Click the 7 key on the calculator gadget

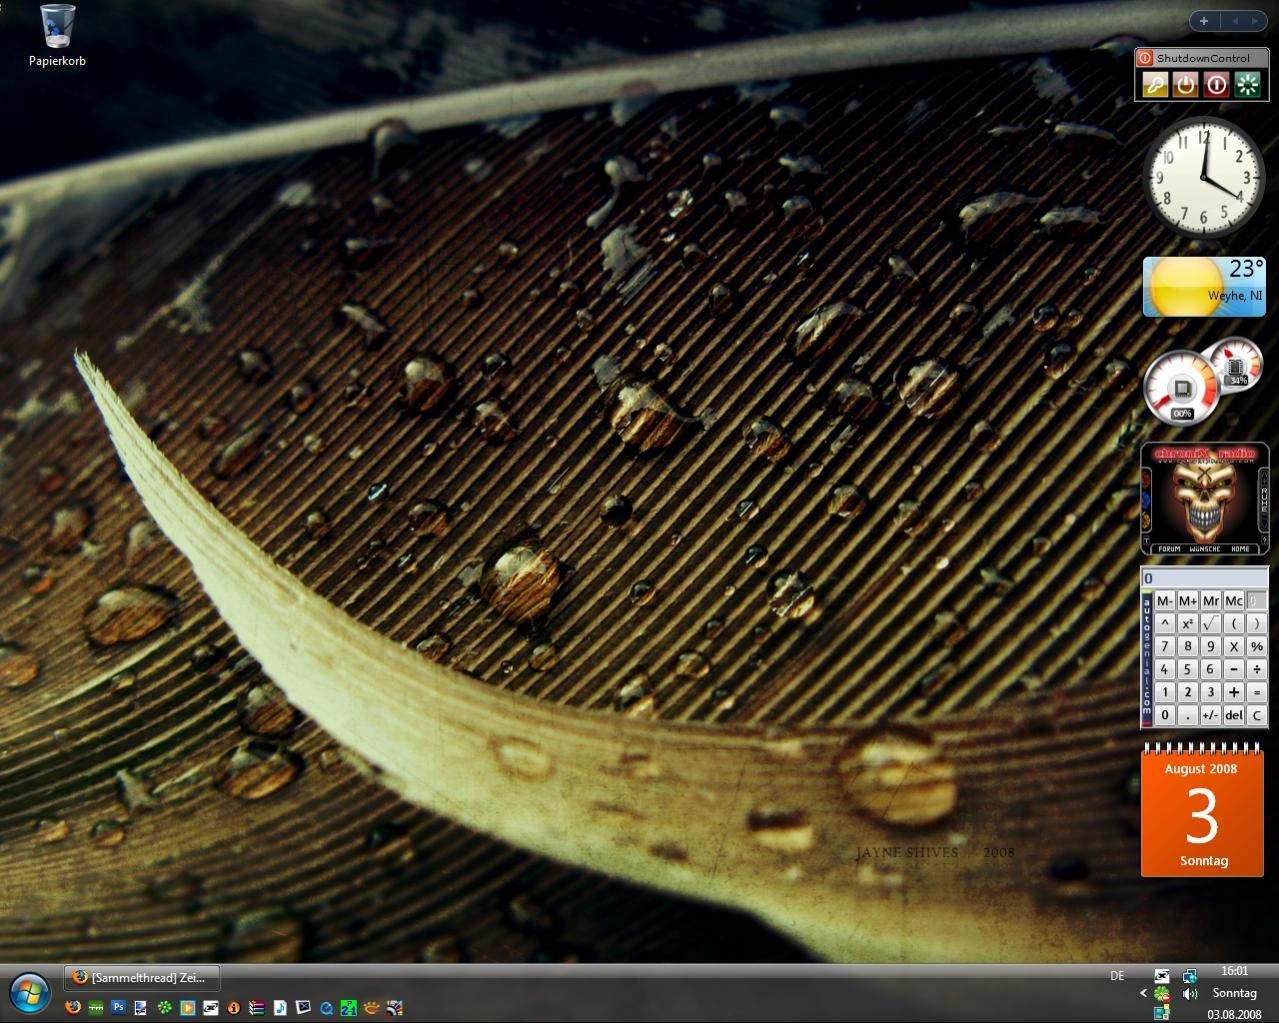(1164, 646)
